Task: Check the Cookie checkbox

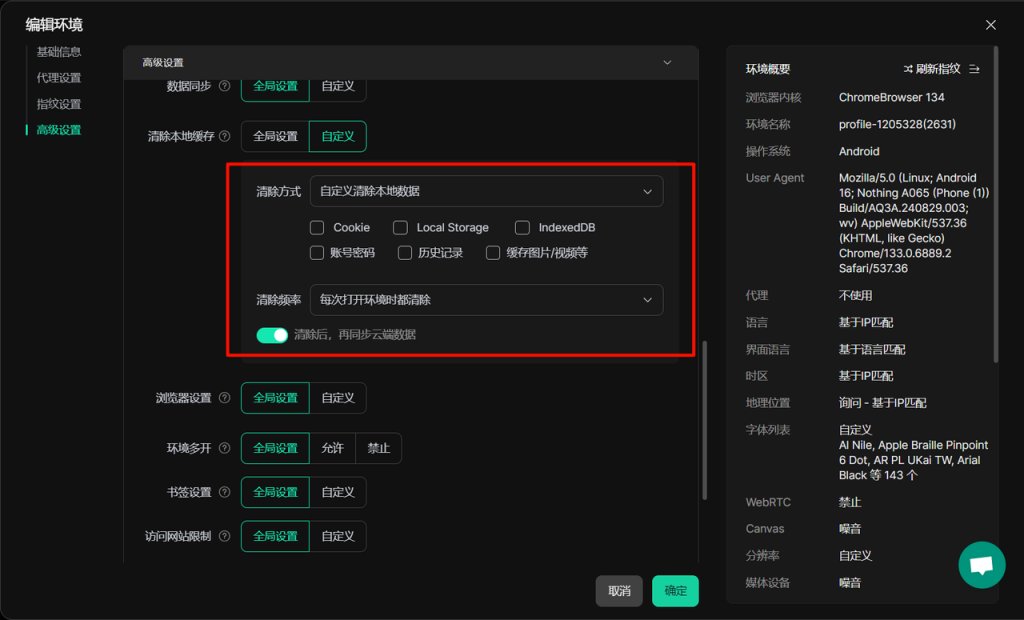Action: 317,228
